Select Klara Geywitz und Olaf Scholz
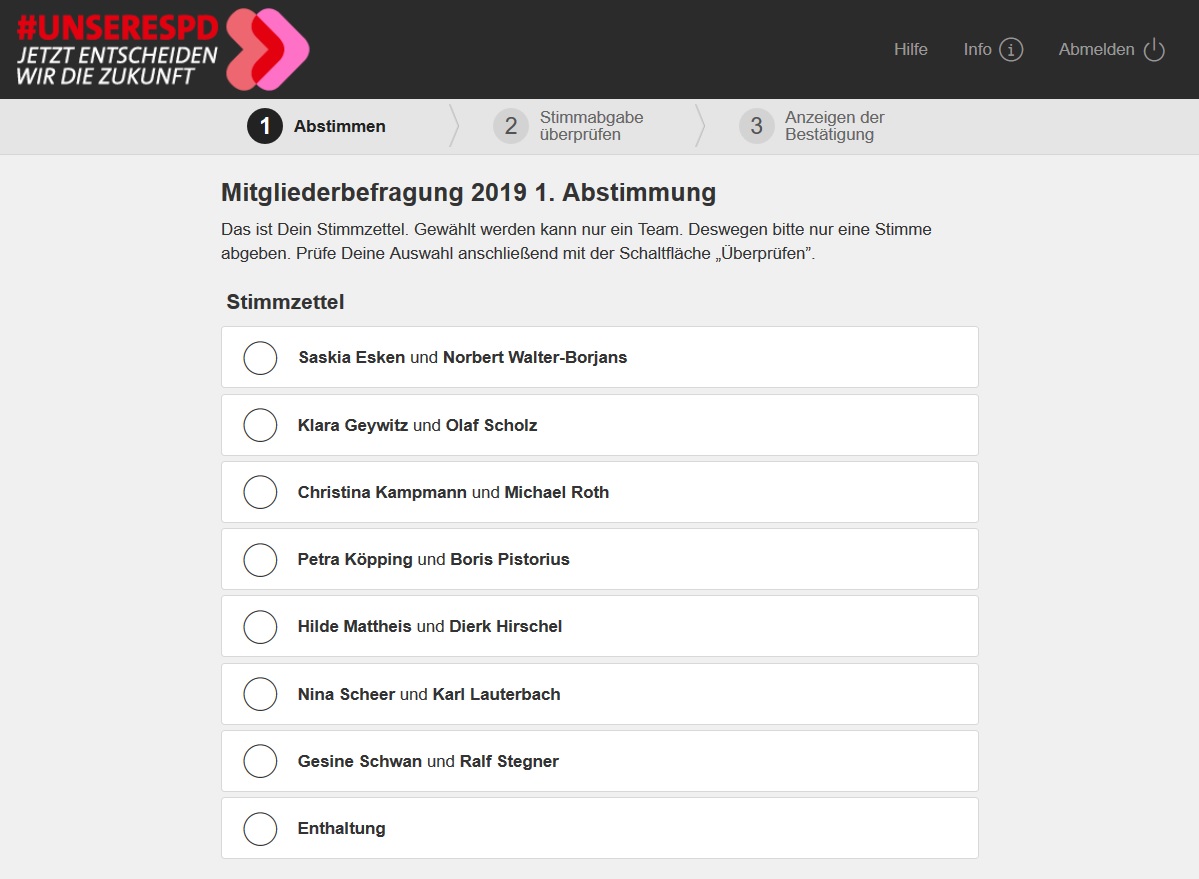Image resolution: width=1199 pixels, height=879 pixels. pyautogui.click(x=600, y=425)
